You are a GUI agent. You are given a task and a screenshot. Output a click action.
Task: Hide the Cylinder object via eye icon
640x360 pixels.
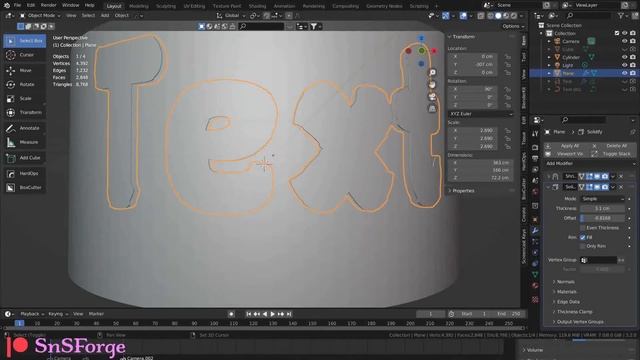[624, 57]
